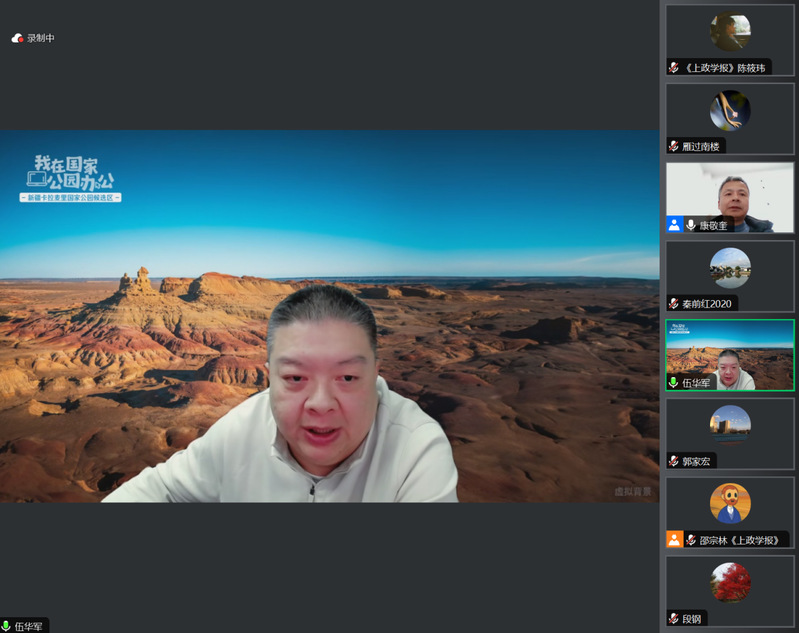Click muted microphone icon beside 秦前红2020

[674, 304]
